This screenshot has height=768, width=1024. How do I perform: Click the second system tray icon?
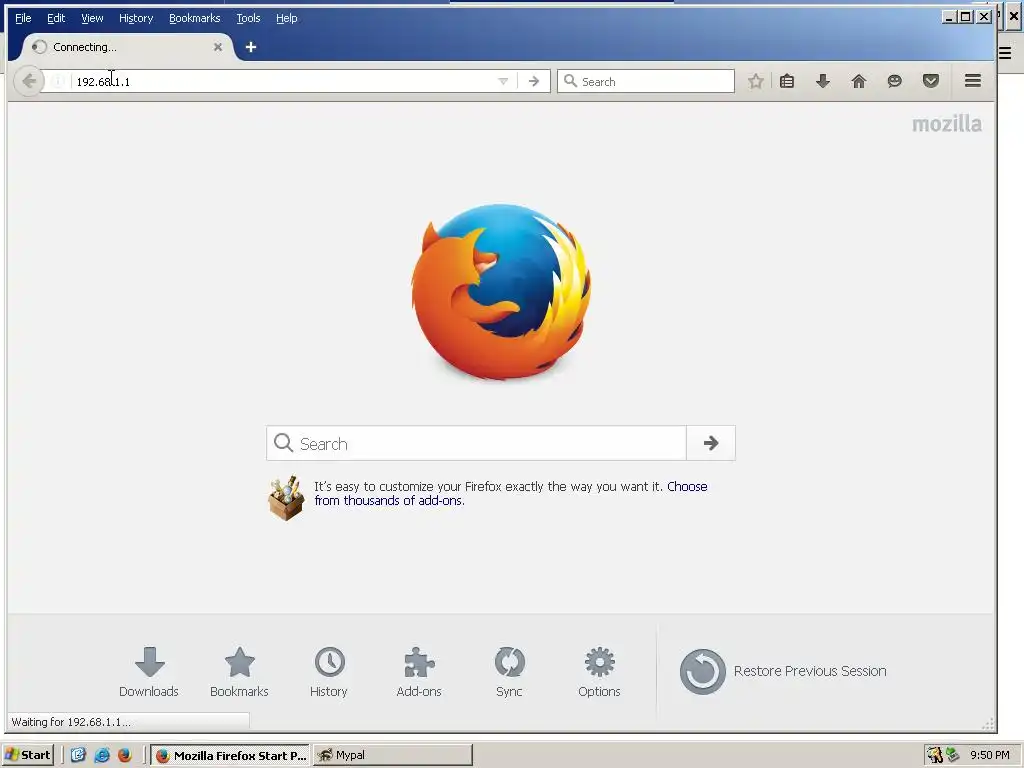953,755
